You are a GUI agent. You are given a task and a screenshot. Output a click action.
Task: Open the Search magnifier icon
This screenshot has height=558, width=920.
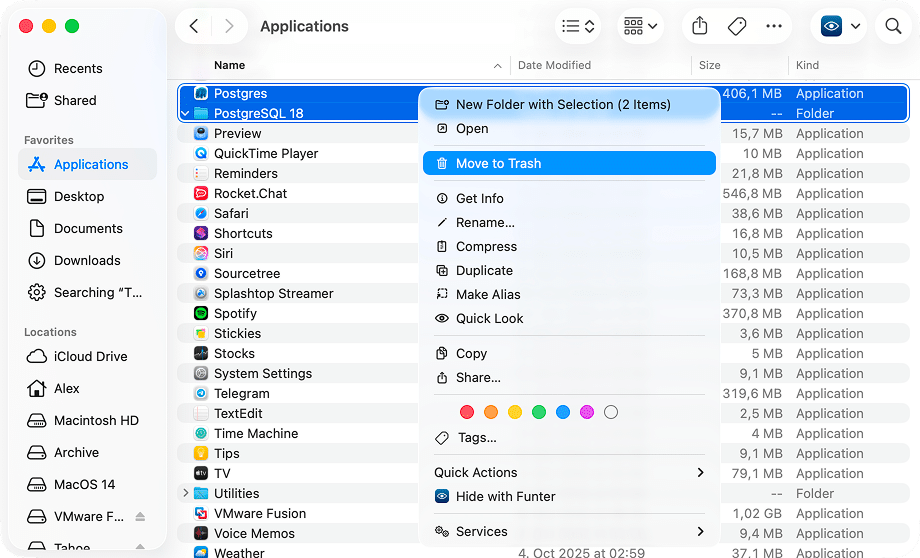click(x=893, y=27)
